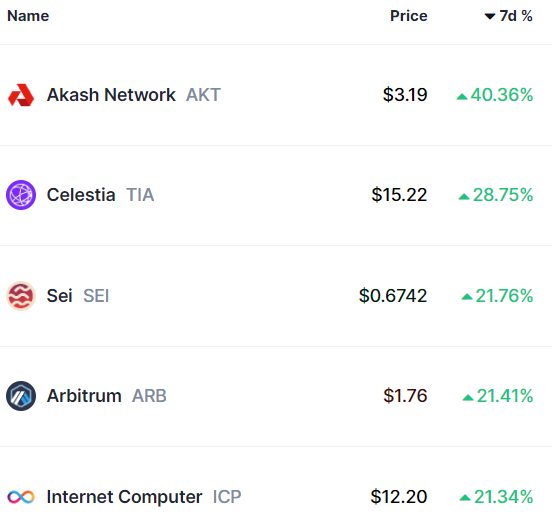Sort table by Price column header
552x528 pixels.
point(409,16)
